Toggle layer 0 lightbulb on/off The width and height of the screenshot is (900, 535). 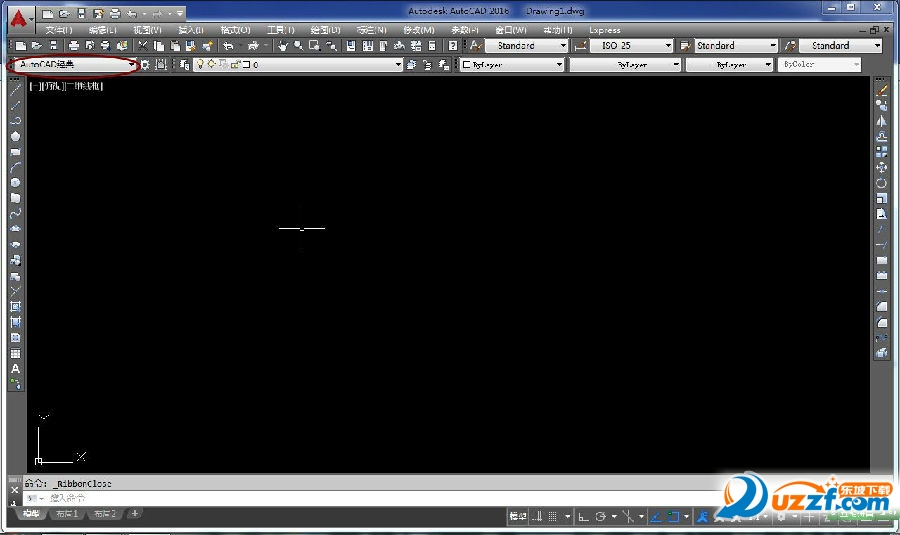[x=200, y=64]
